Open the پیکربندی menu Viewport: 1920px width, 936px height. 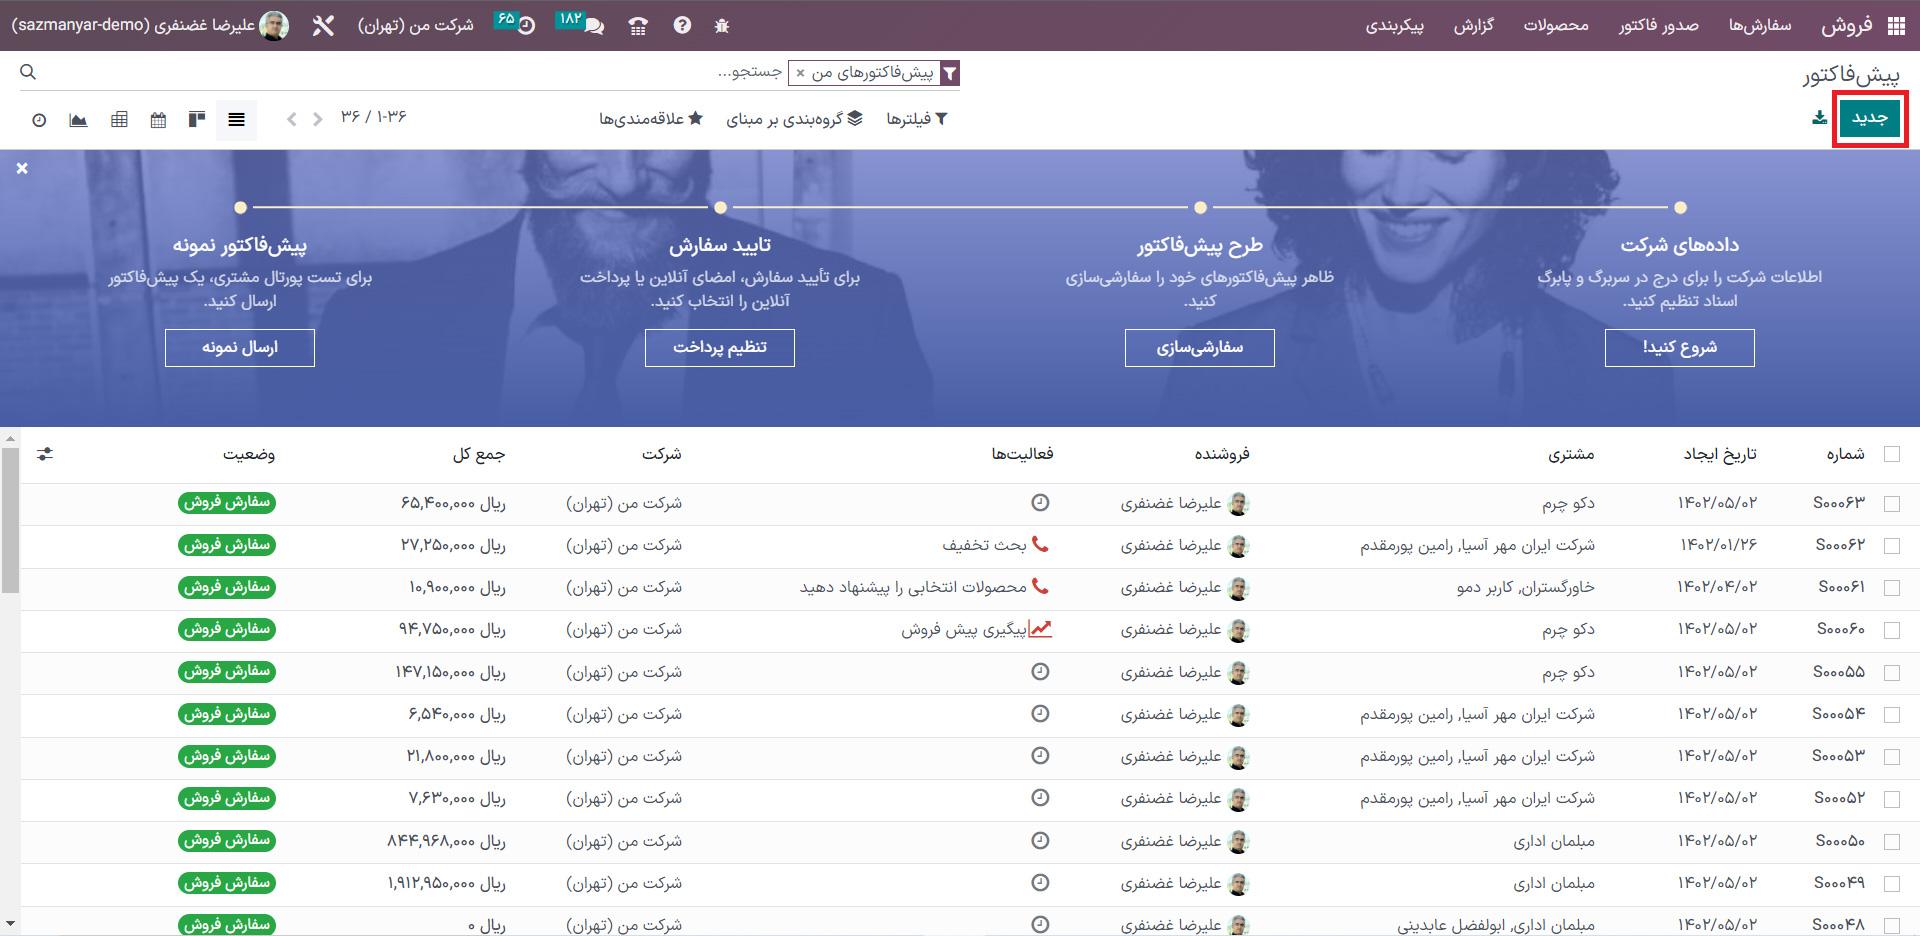(x=1395, y=26)
